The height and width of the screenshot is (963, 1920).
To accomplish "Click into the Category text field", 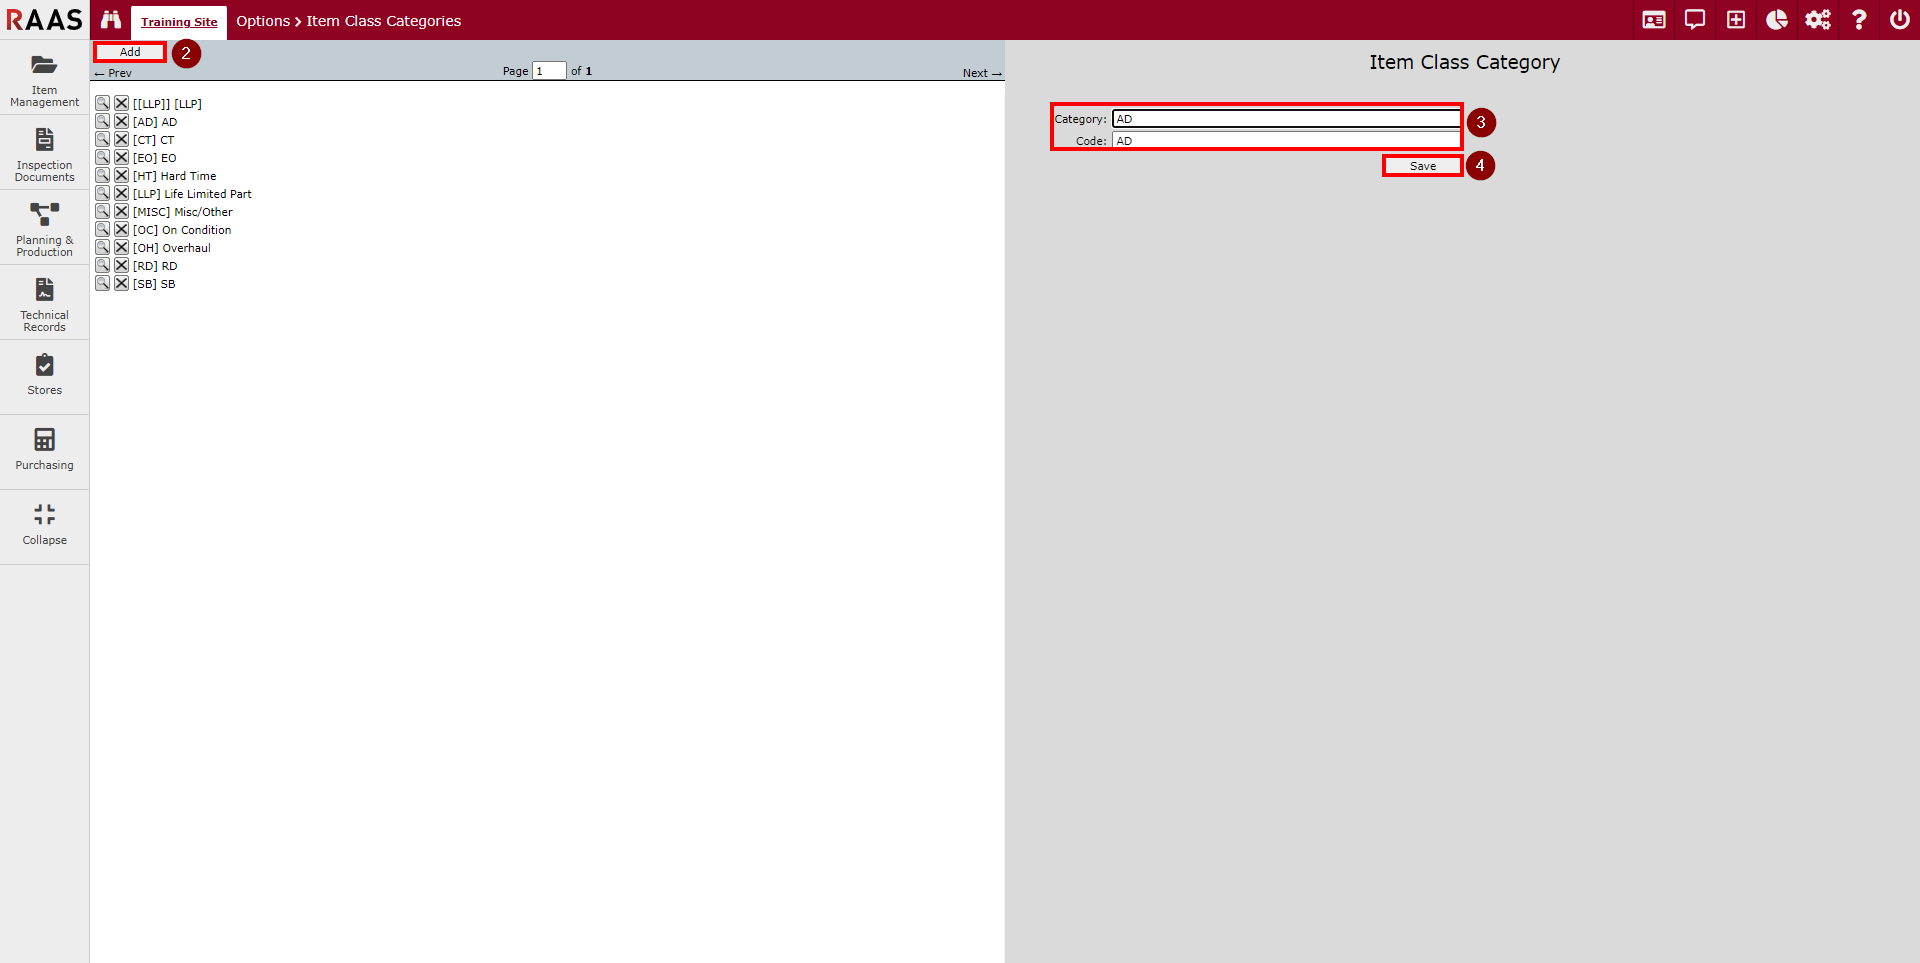I will pyautogui.click(x=1285, y=119).
